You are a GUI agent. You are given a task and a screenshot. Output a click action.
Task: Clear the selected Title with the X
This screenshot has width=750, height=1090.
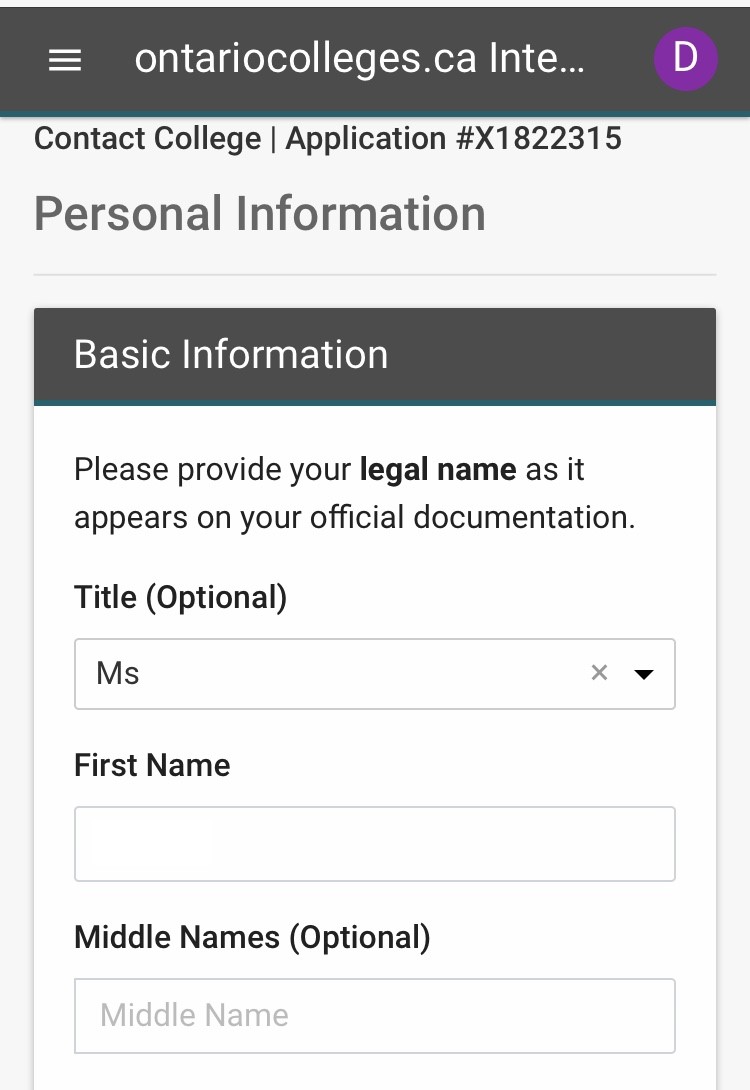[599, 673]
